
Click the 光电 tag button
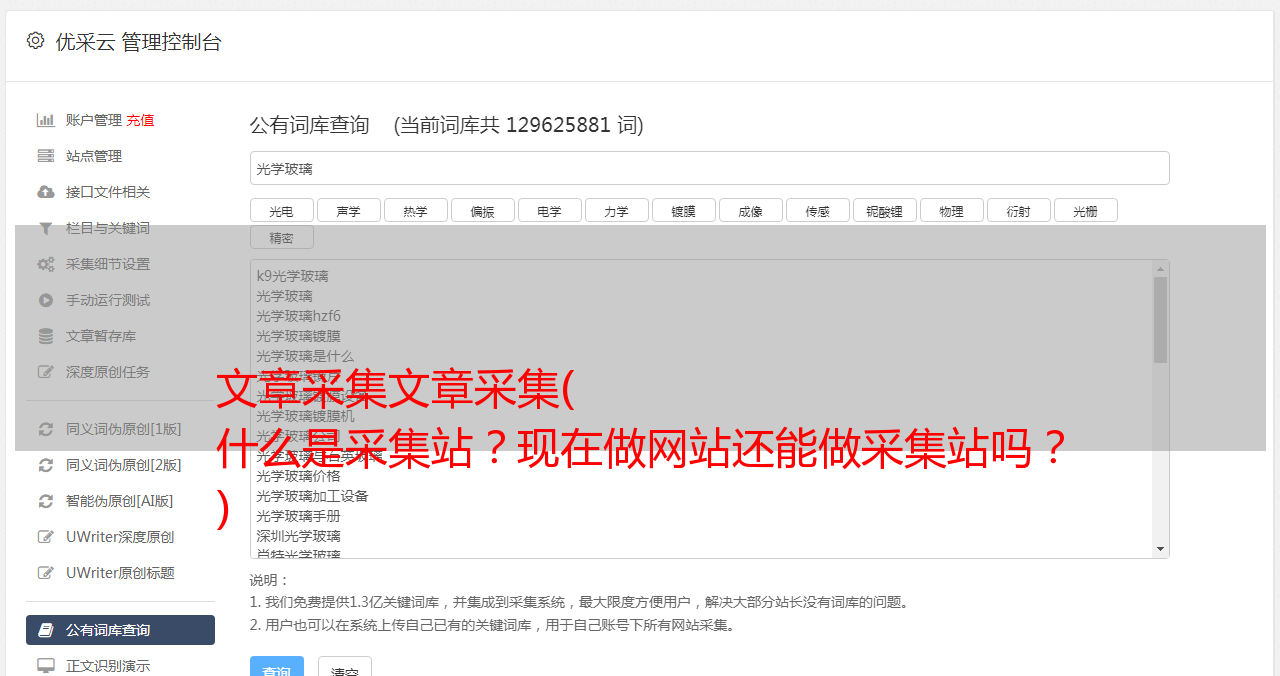pos(282,210)
